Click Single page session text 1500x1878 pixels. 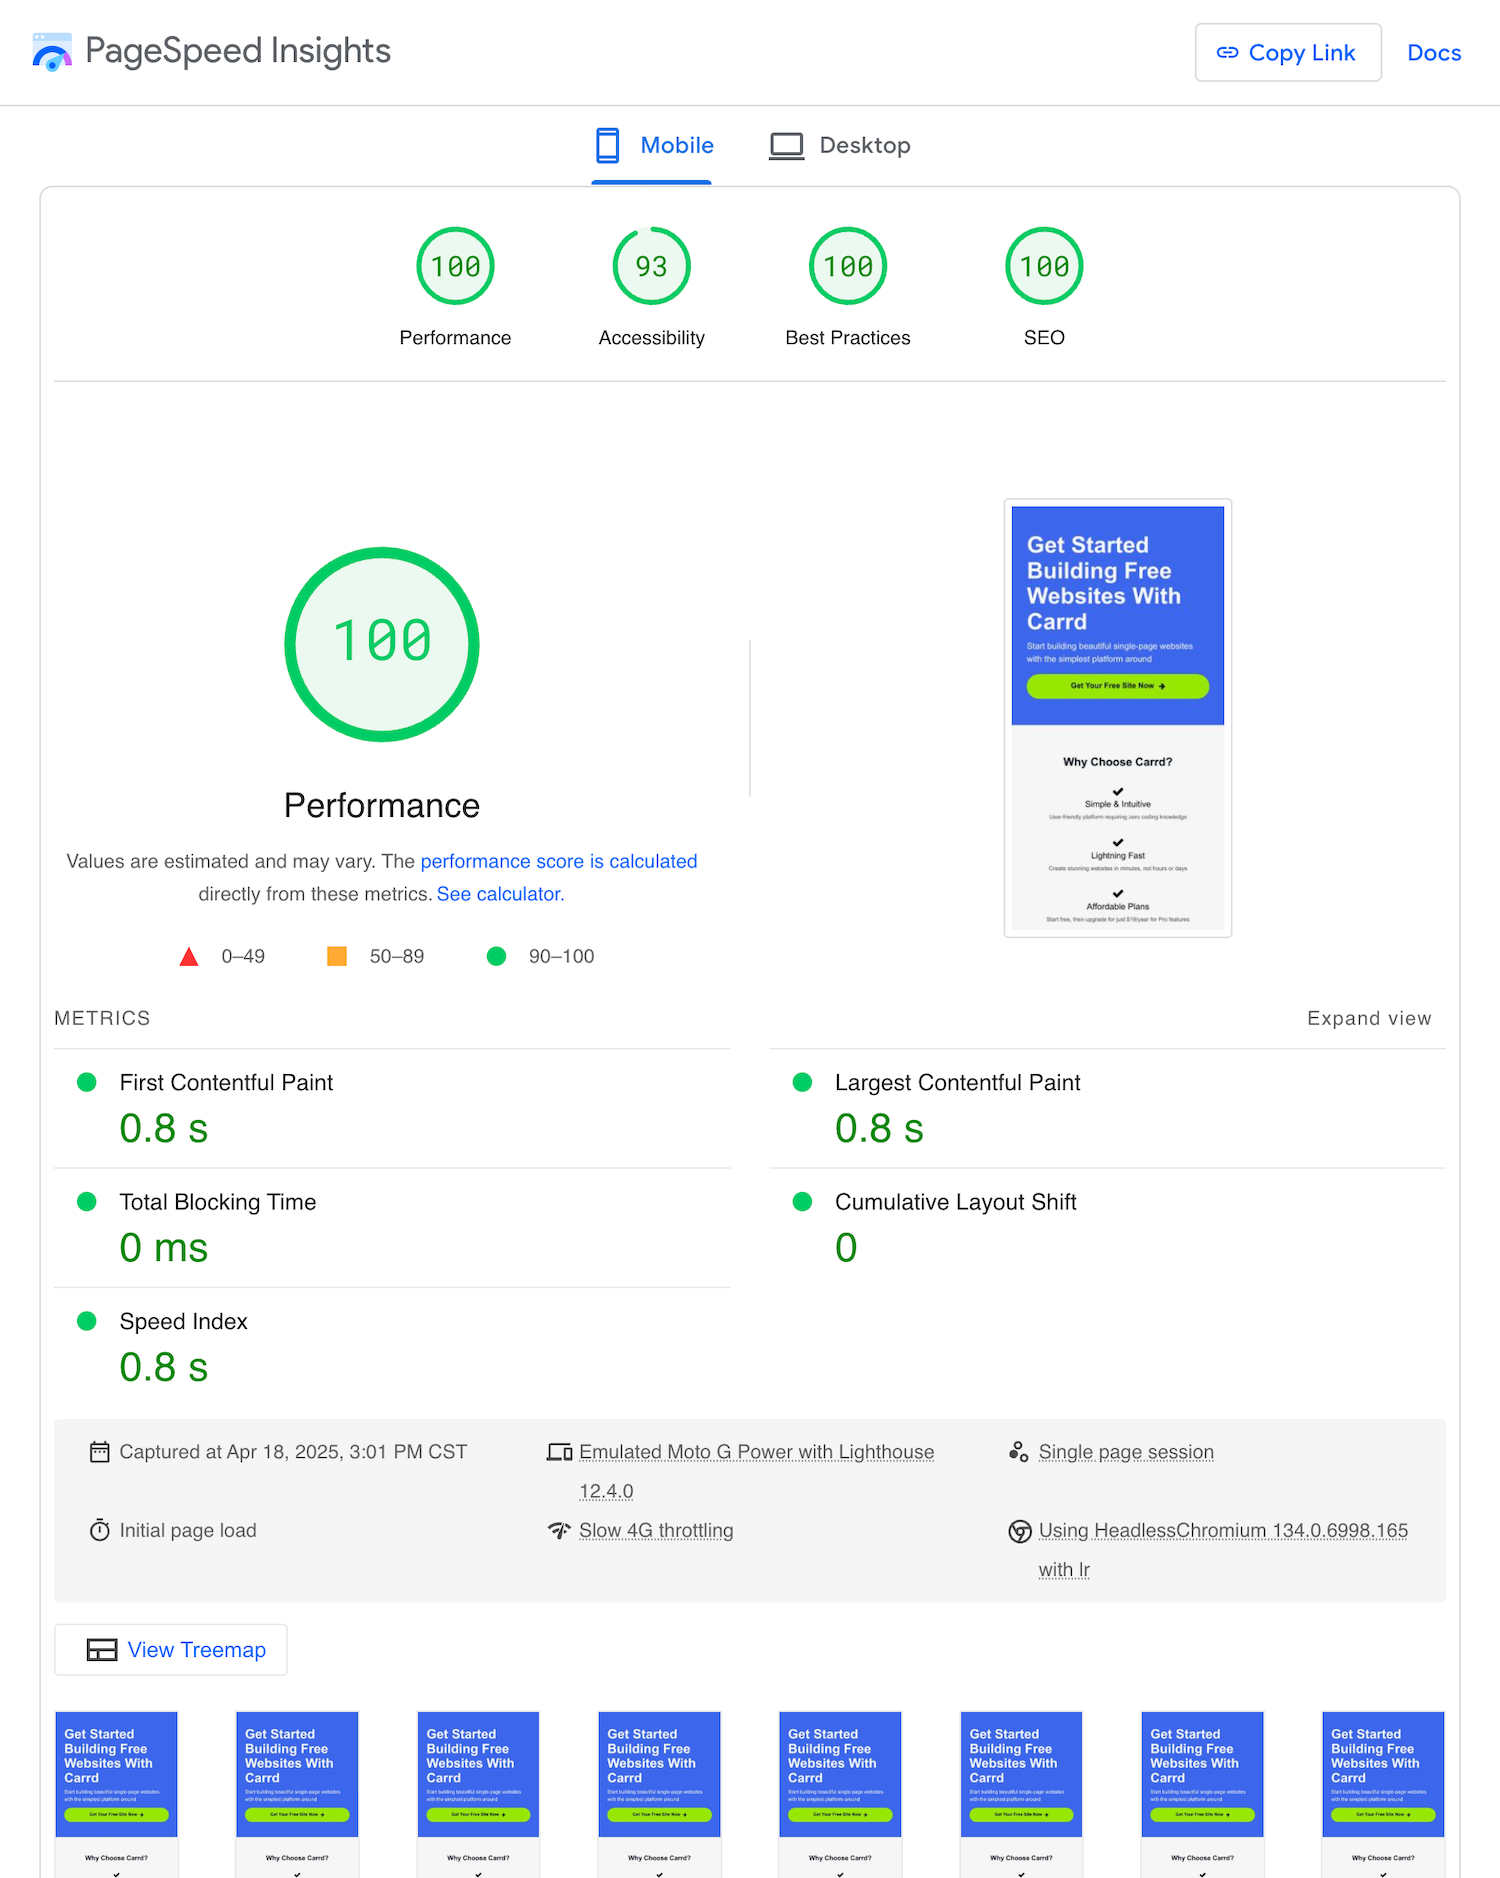[1126, 1452]
